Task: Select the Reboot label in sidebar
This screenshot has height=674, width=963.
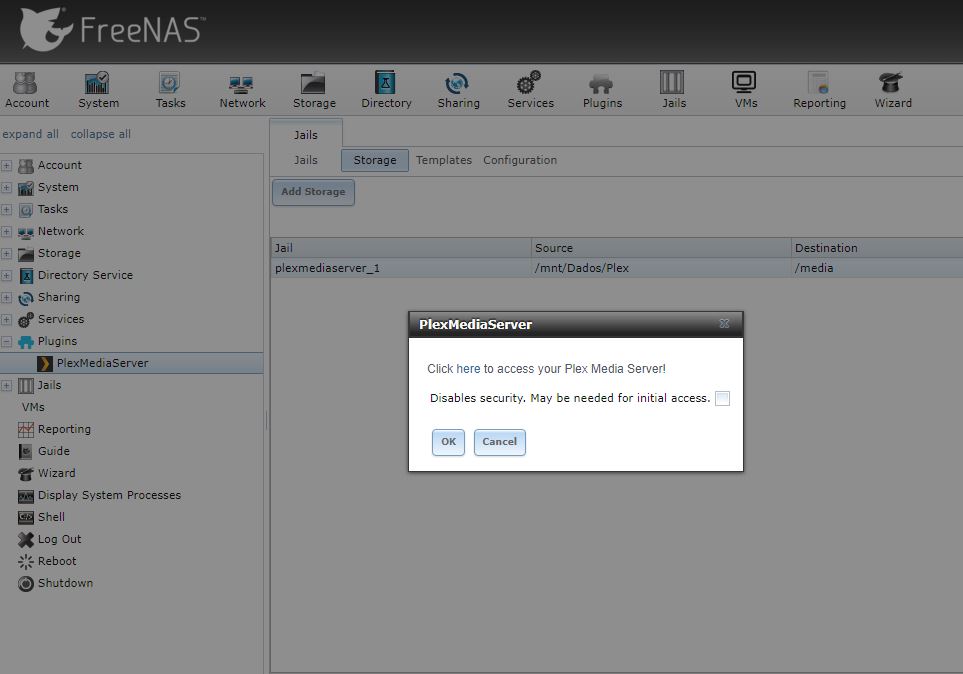Action: [x=57, y=561]
